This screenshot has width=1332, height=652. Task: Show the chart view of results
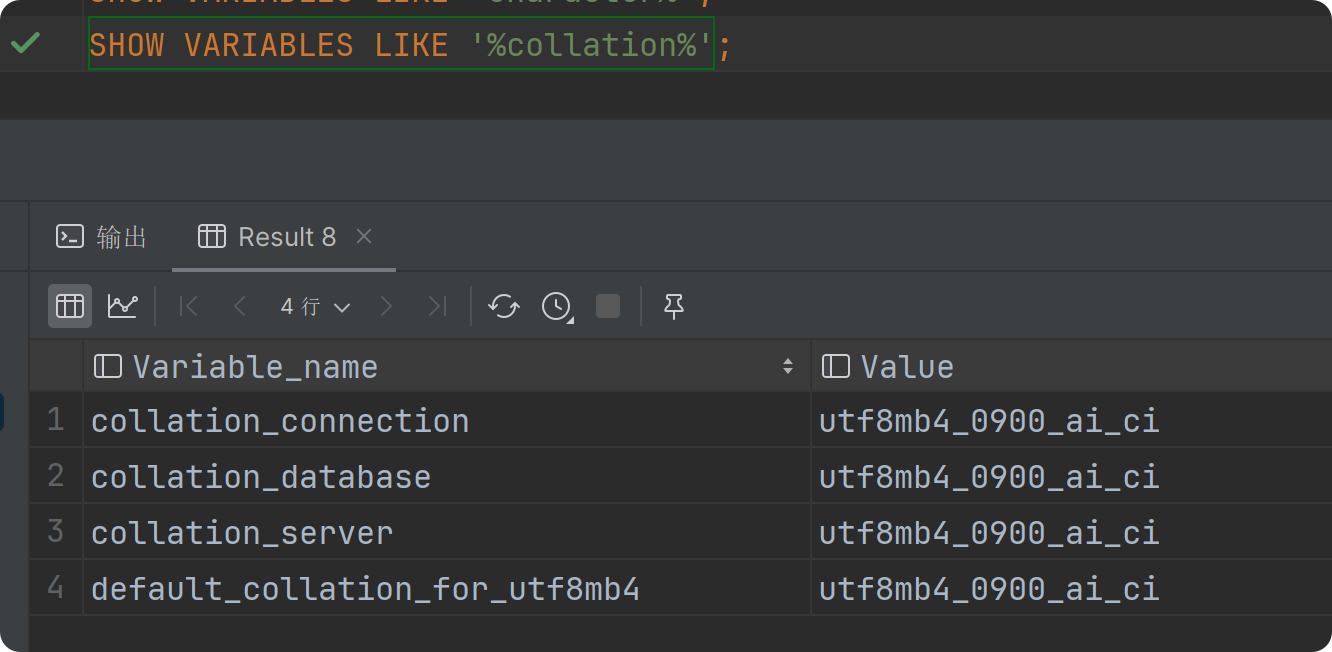pyautogui.click(x=123, y=306)
